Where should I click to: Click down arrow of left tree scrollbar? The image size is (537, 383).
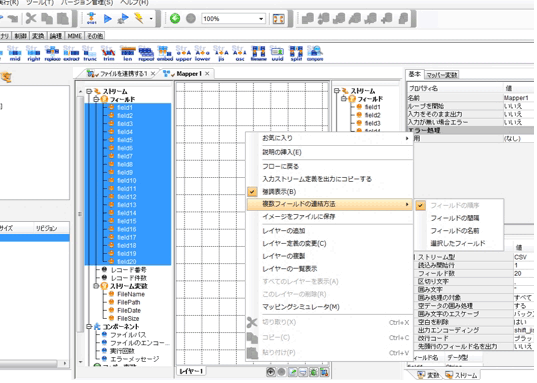click(x=80, y=362)
